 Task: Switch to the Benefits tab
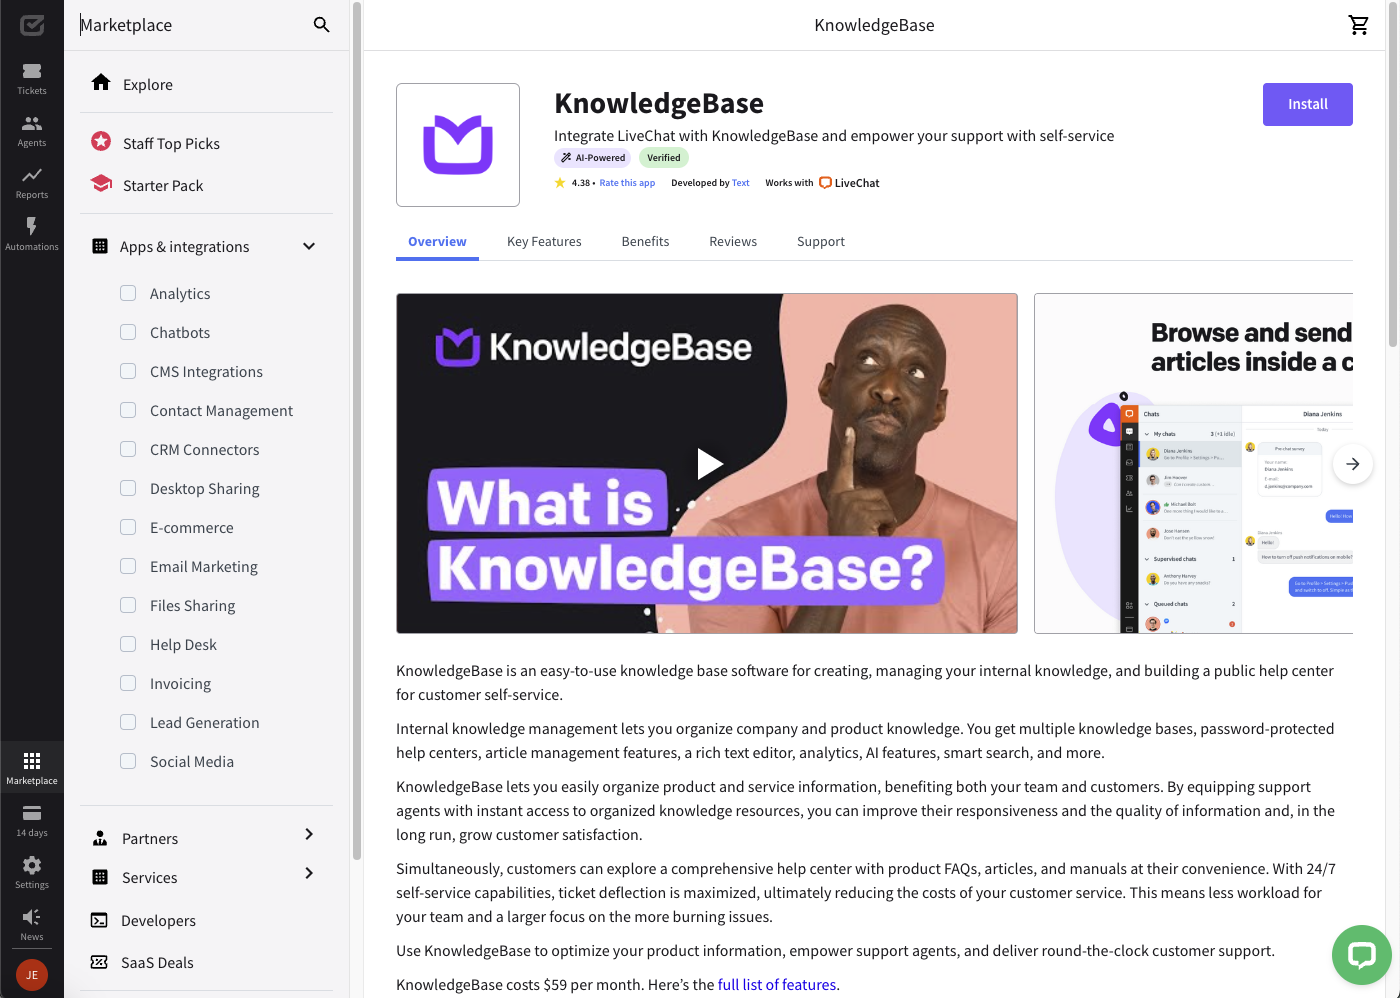pyautogui.click(x=645, y=242)
